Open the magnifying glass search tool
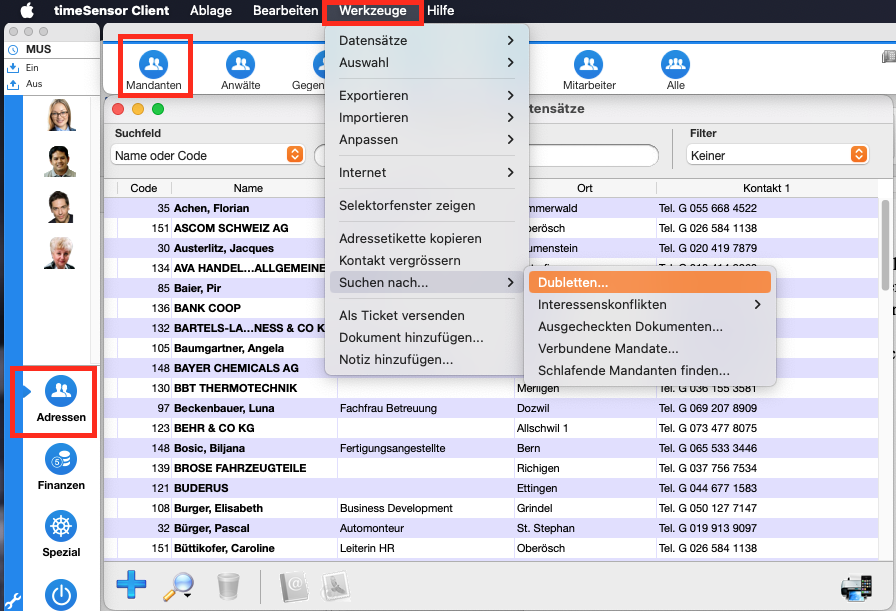Image resolution: width=896 pixels, height=611 pixels. (x=178, y=586)
